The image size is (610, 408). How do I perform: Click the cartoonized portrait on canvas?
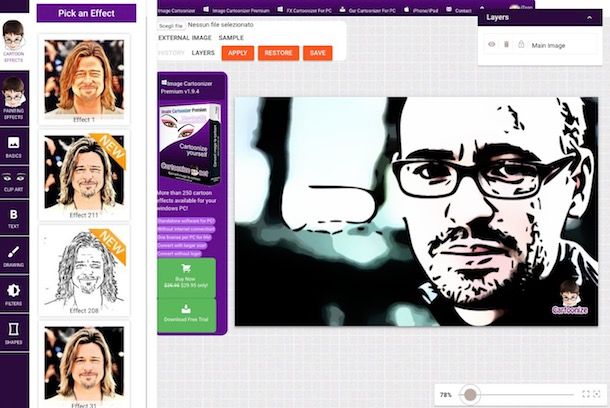[x=416, y=211]
